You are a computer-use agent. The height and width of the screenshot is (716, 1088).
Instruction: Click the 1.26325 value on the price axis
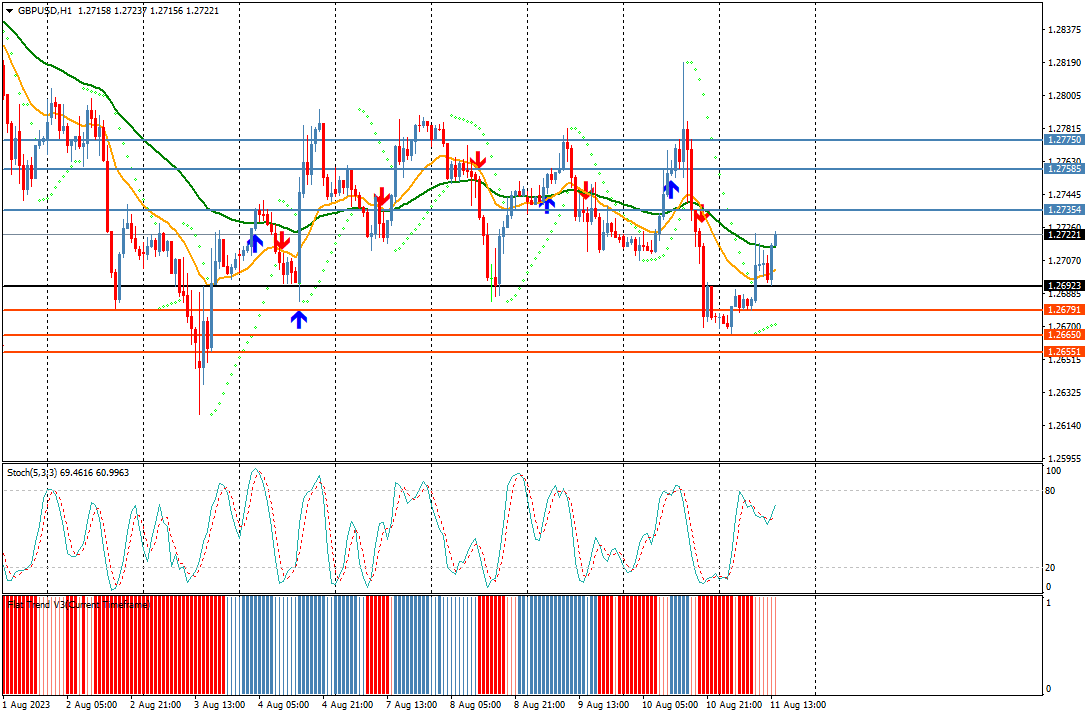[1064, 393]
